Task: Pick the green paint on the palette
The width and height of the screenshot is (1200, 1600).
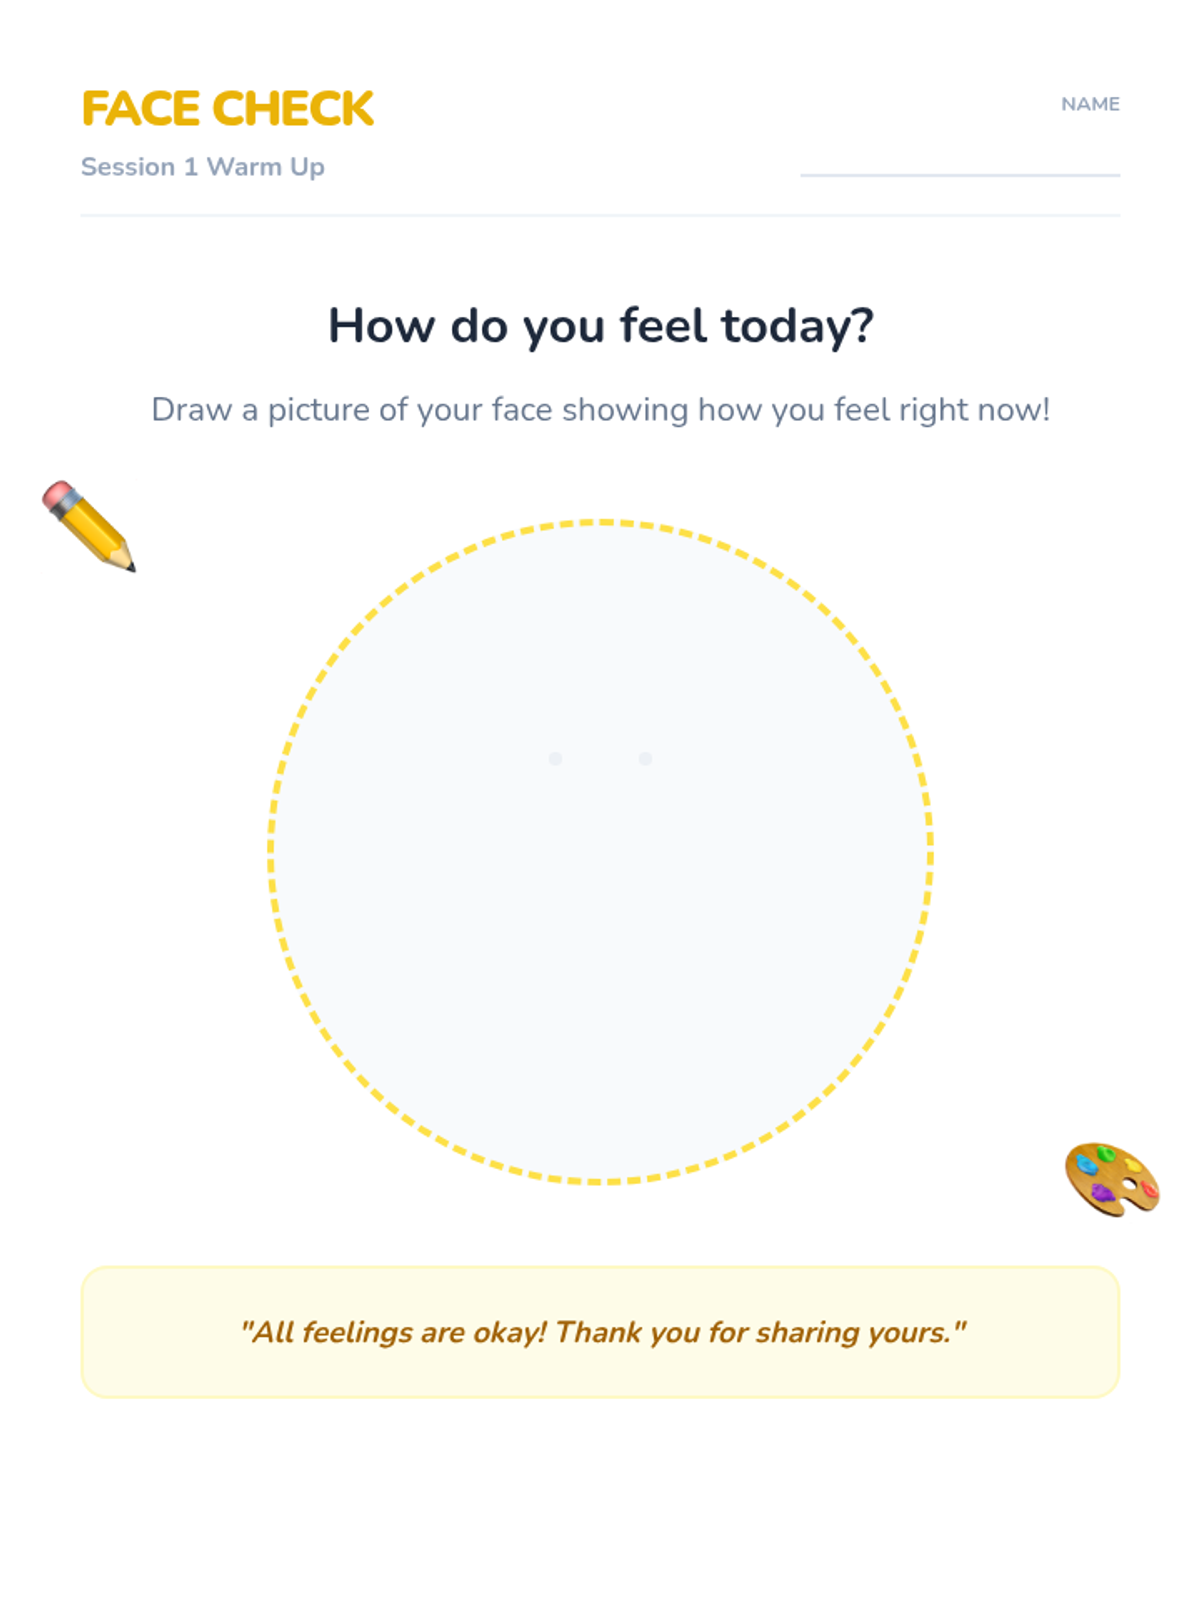Action: coord(1107,1155)
